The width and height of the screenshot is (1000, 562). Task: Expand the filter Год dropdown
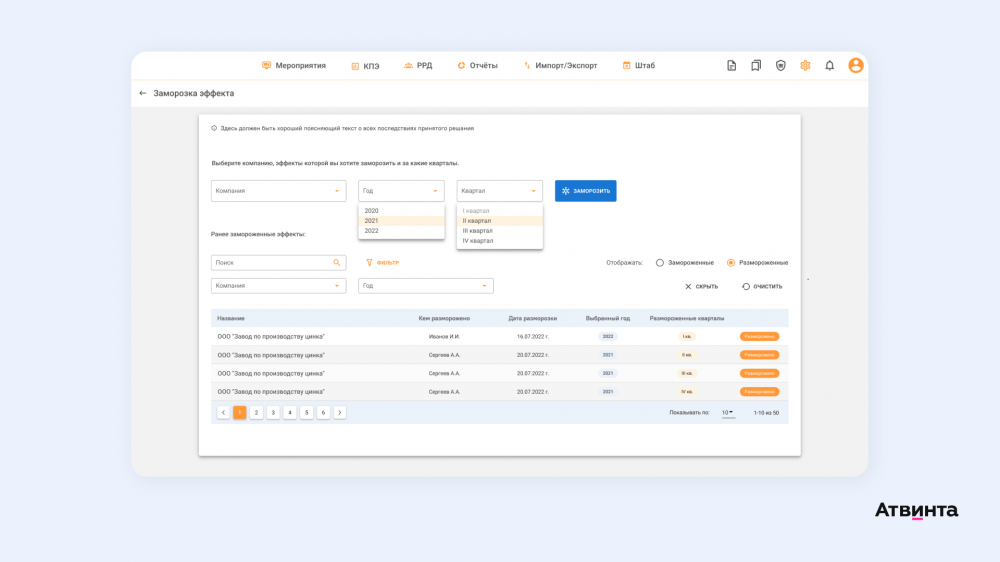tap(426, 286)
